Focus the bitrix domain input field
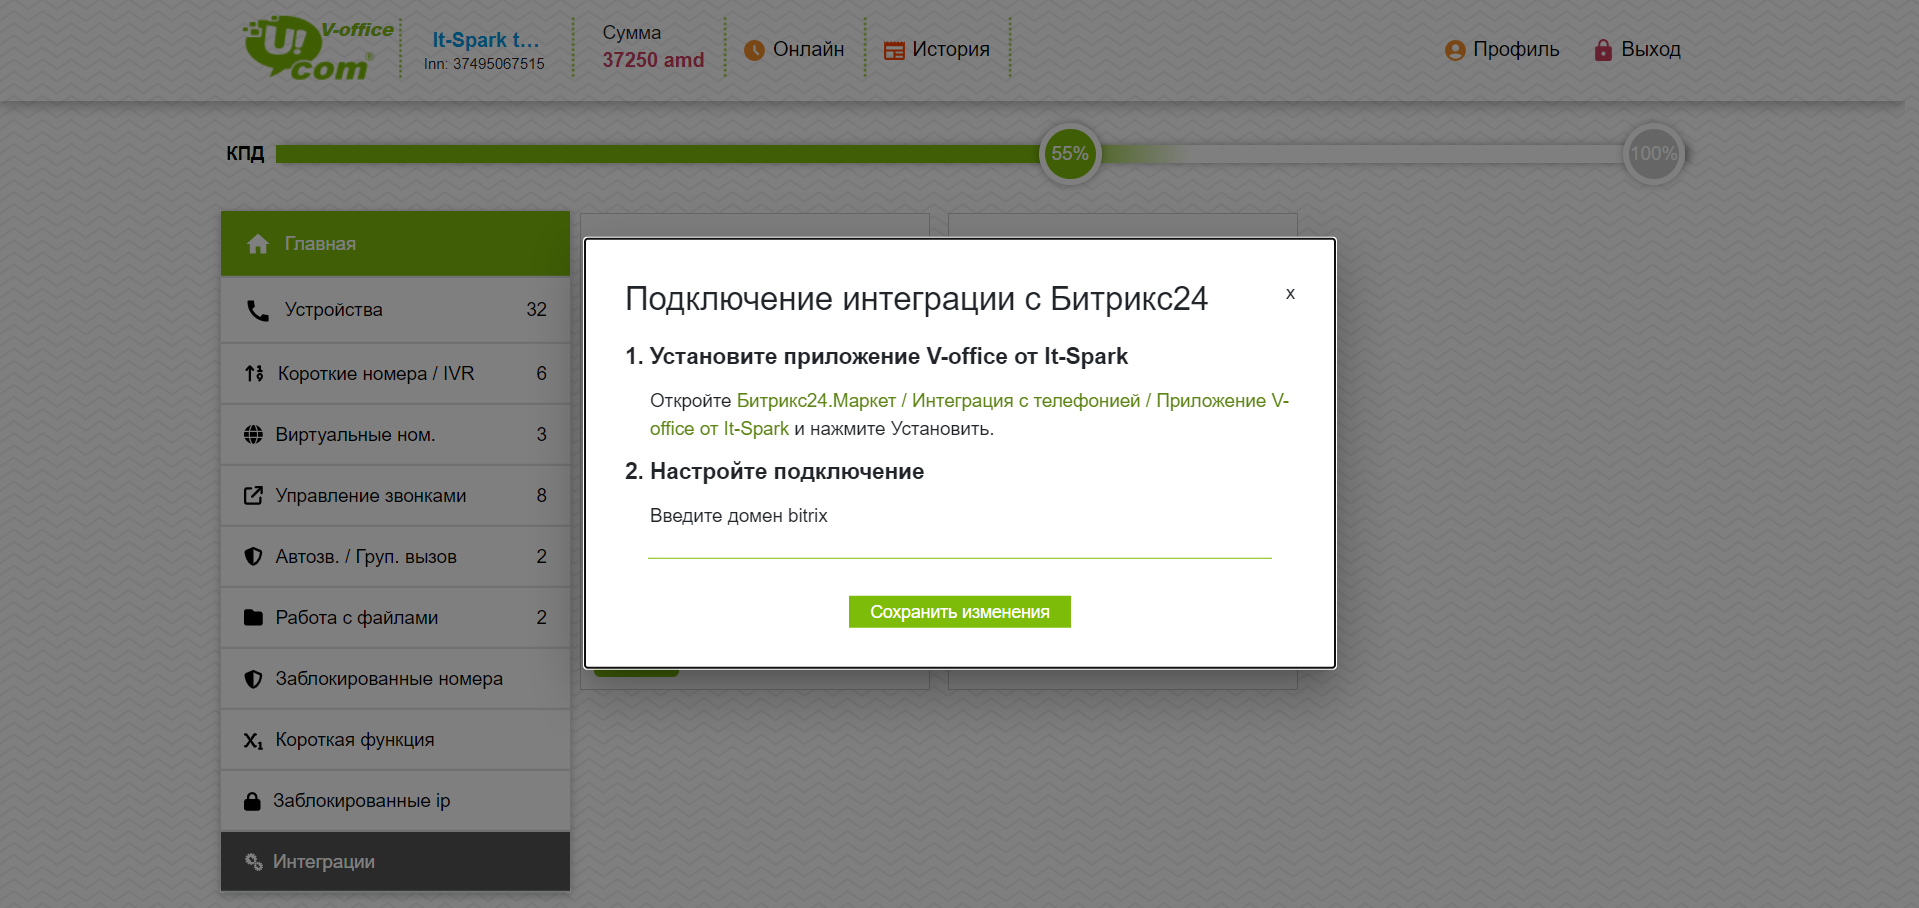The height and width of the screenshot is (908, 1919). 960,543
